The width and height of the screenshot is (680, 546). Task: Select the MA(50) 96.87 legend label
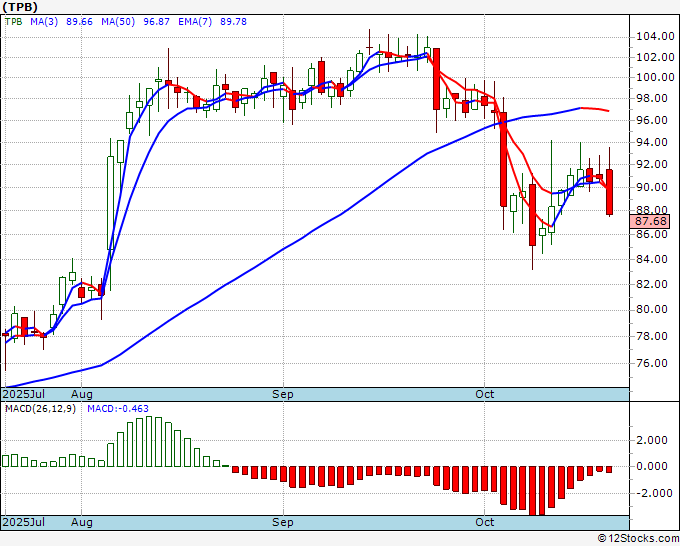[x=135, y=21]
